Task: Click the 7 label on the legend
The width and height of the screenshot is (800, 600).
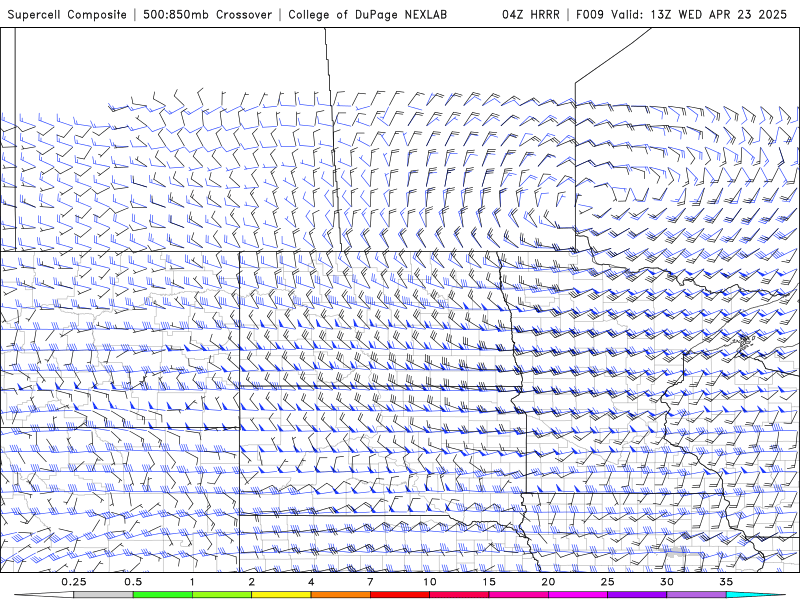Action: (370, 582)
